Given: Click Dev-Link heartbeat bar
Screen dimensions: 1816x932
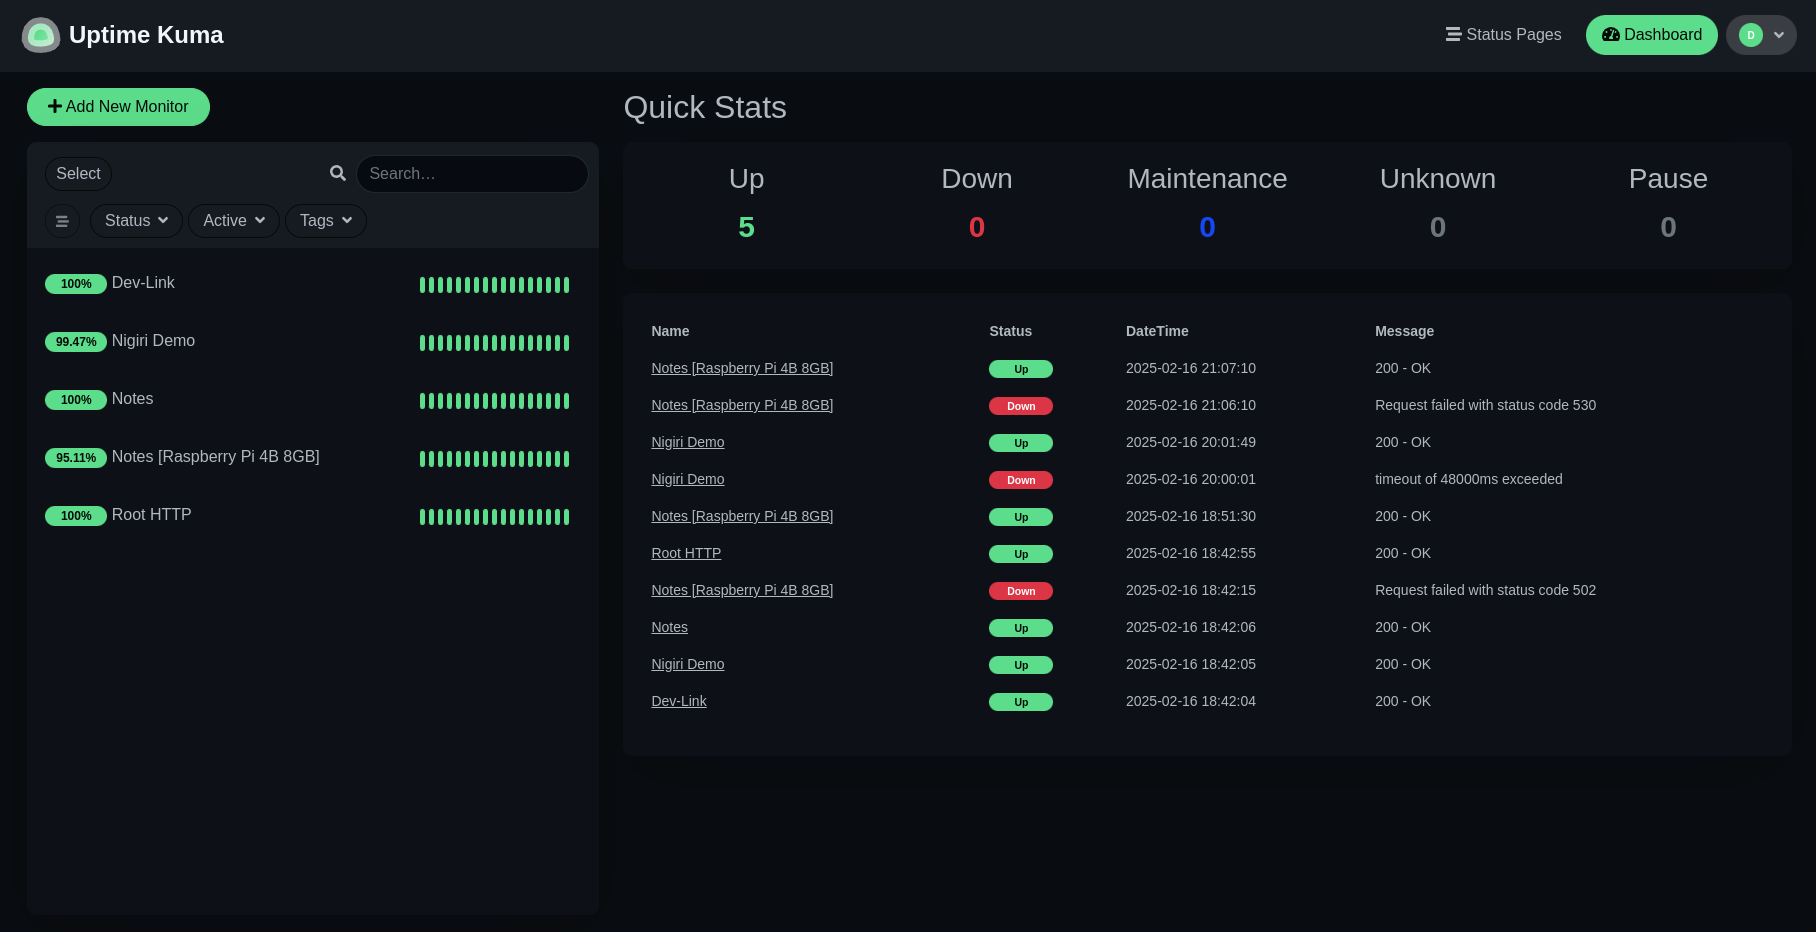Looking at the screenshot, I should [x=494, y=285].
